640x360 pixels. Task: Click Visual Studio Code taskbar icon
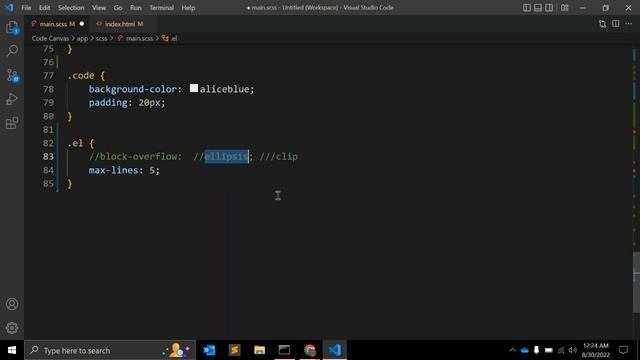click(335, 350)
